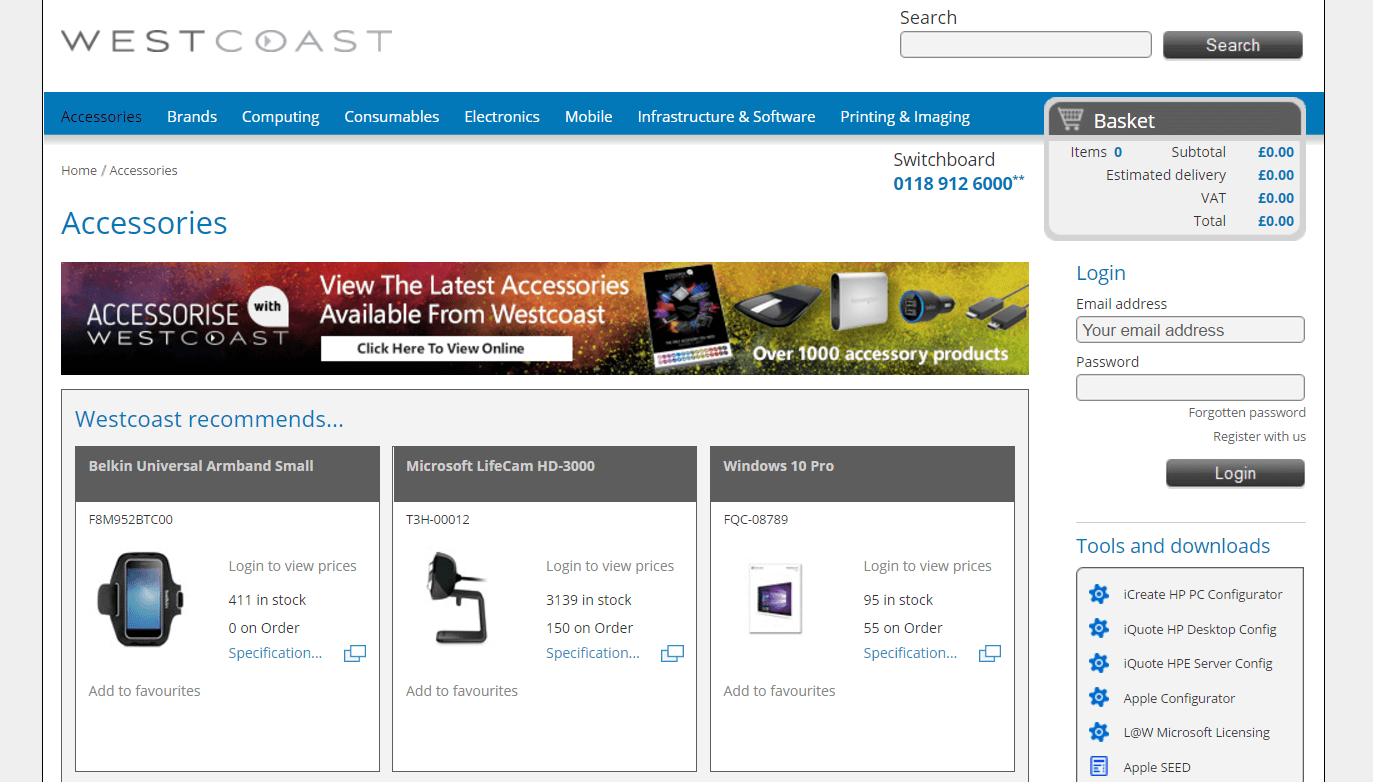Click Login to view prices for Windows 10 Pro
1373x782 pixels.
coord(927,566)
